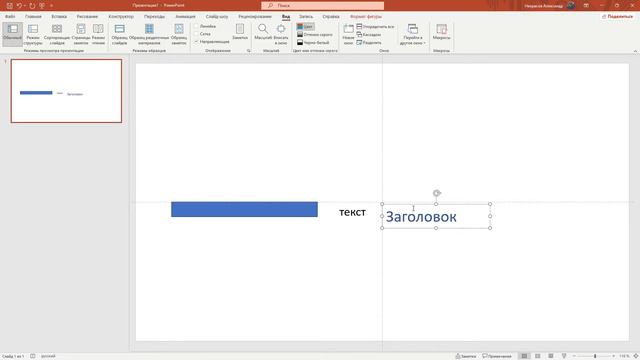This screenshot has height=360, width=640.
Task: Click the Notes (Заметки) ribbon button
Action: [240, 32]
